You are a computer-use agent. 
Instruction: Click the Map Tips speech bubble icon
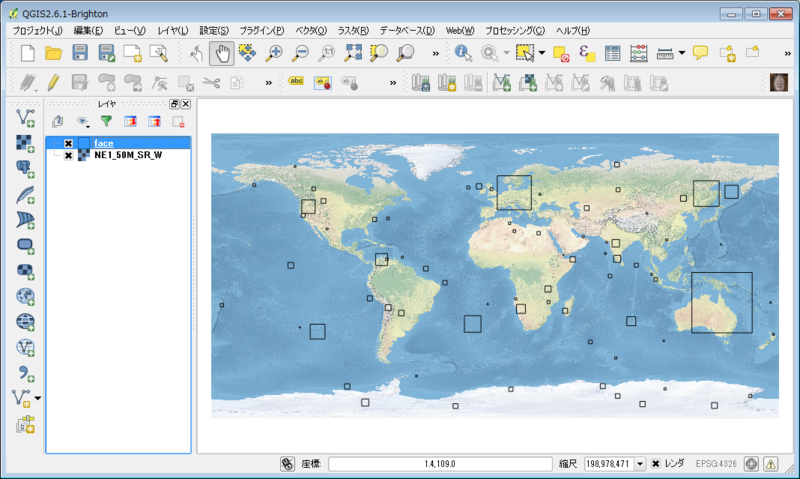[x=701, y=53]
